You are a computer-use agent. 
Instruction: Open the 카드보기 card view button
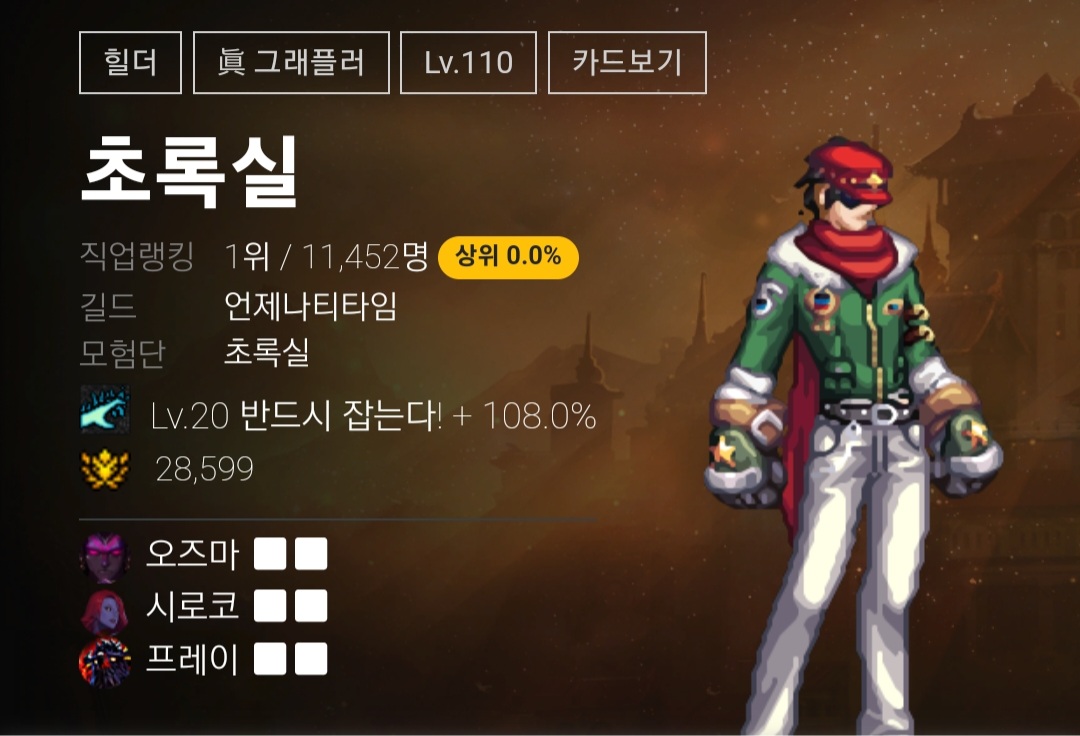tap(627, 63)
